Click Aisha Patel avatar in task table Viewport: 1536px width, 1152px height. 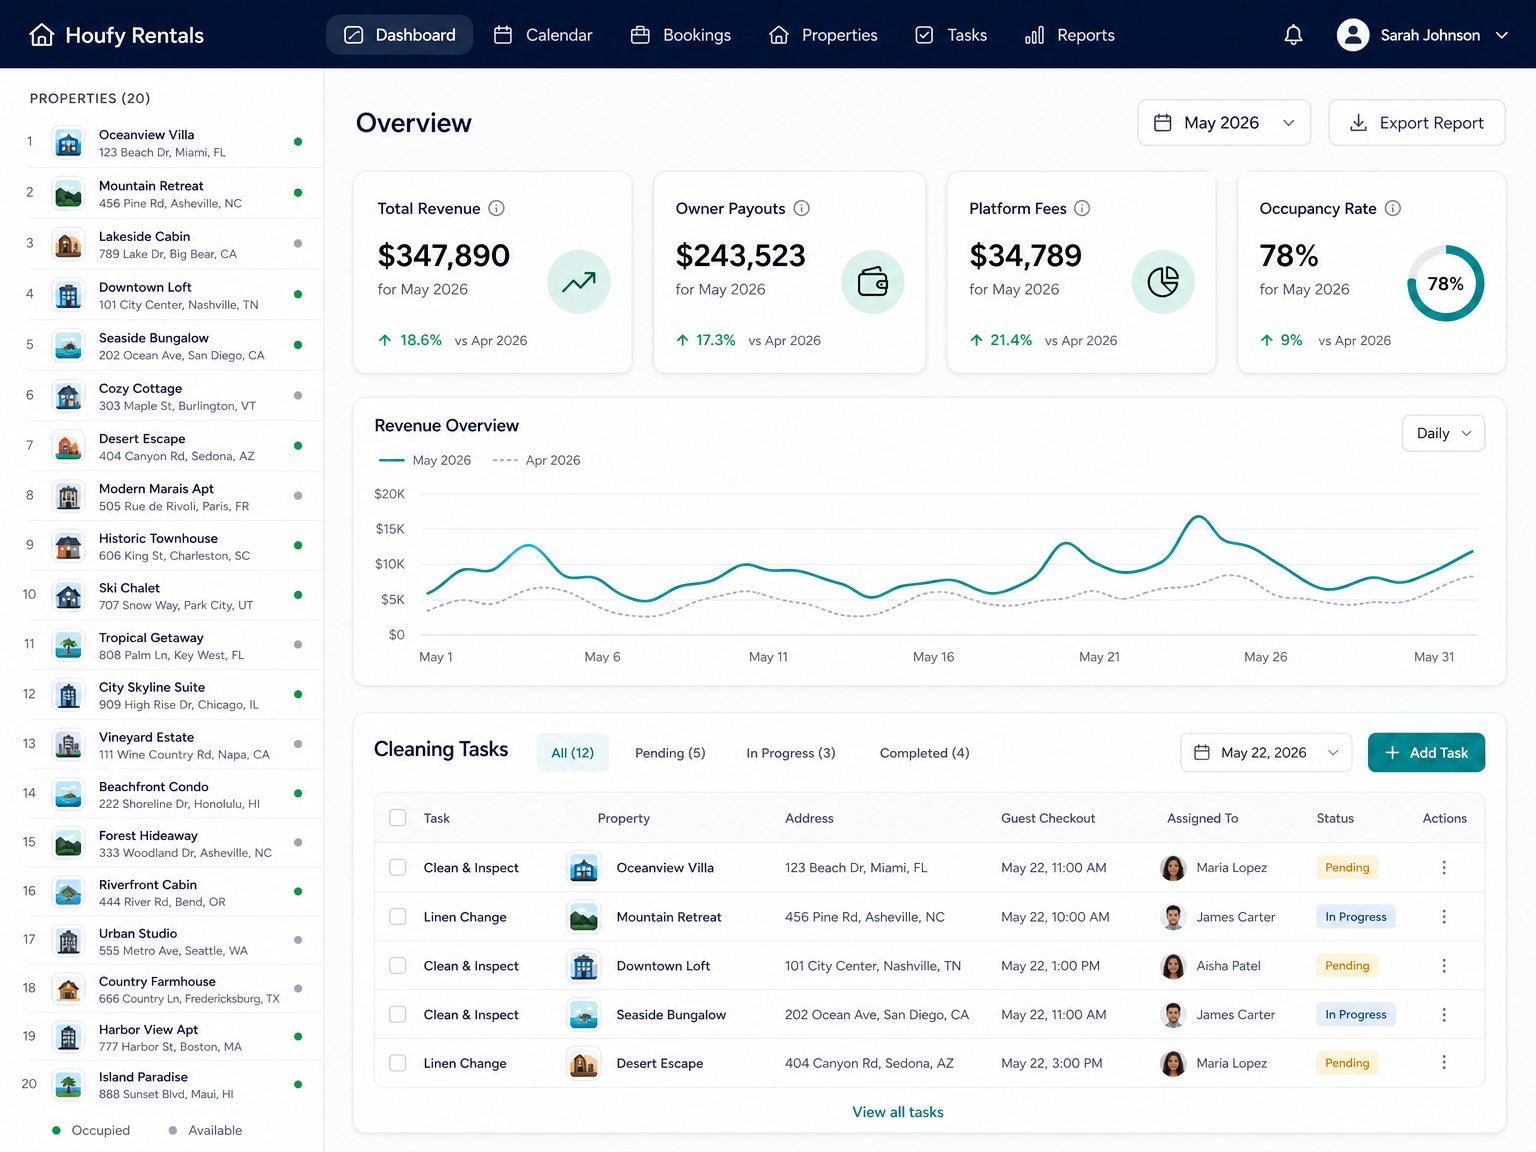tap(1173, 966)
